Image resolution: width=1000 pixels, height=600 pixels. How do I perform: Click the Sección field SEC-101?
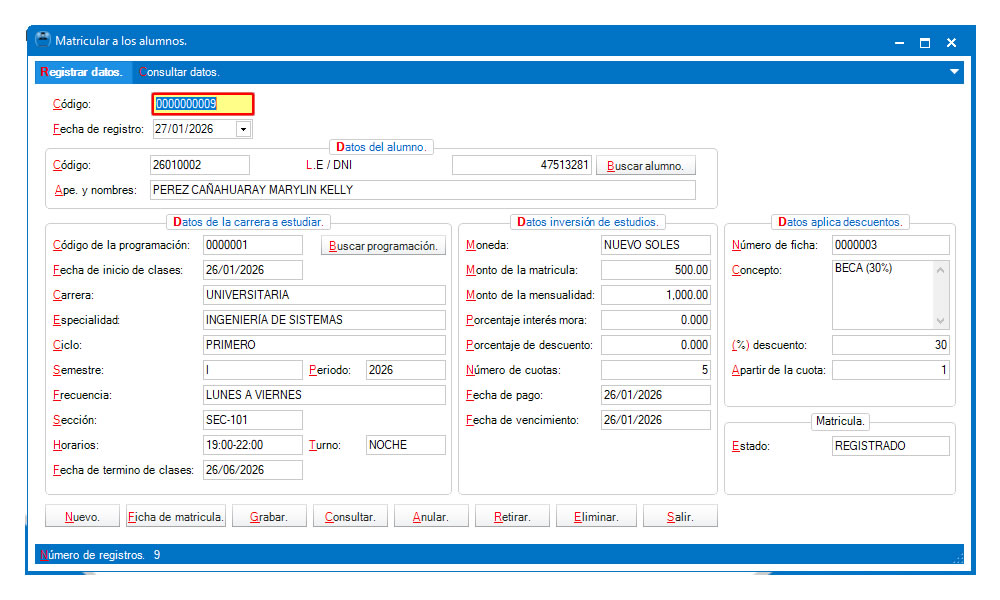pyautogui.click(x=253, y=420)
